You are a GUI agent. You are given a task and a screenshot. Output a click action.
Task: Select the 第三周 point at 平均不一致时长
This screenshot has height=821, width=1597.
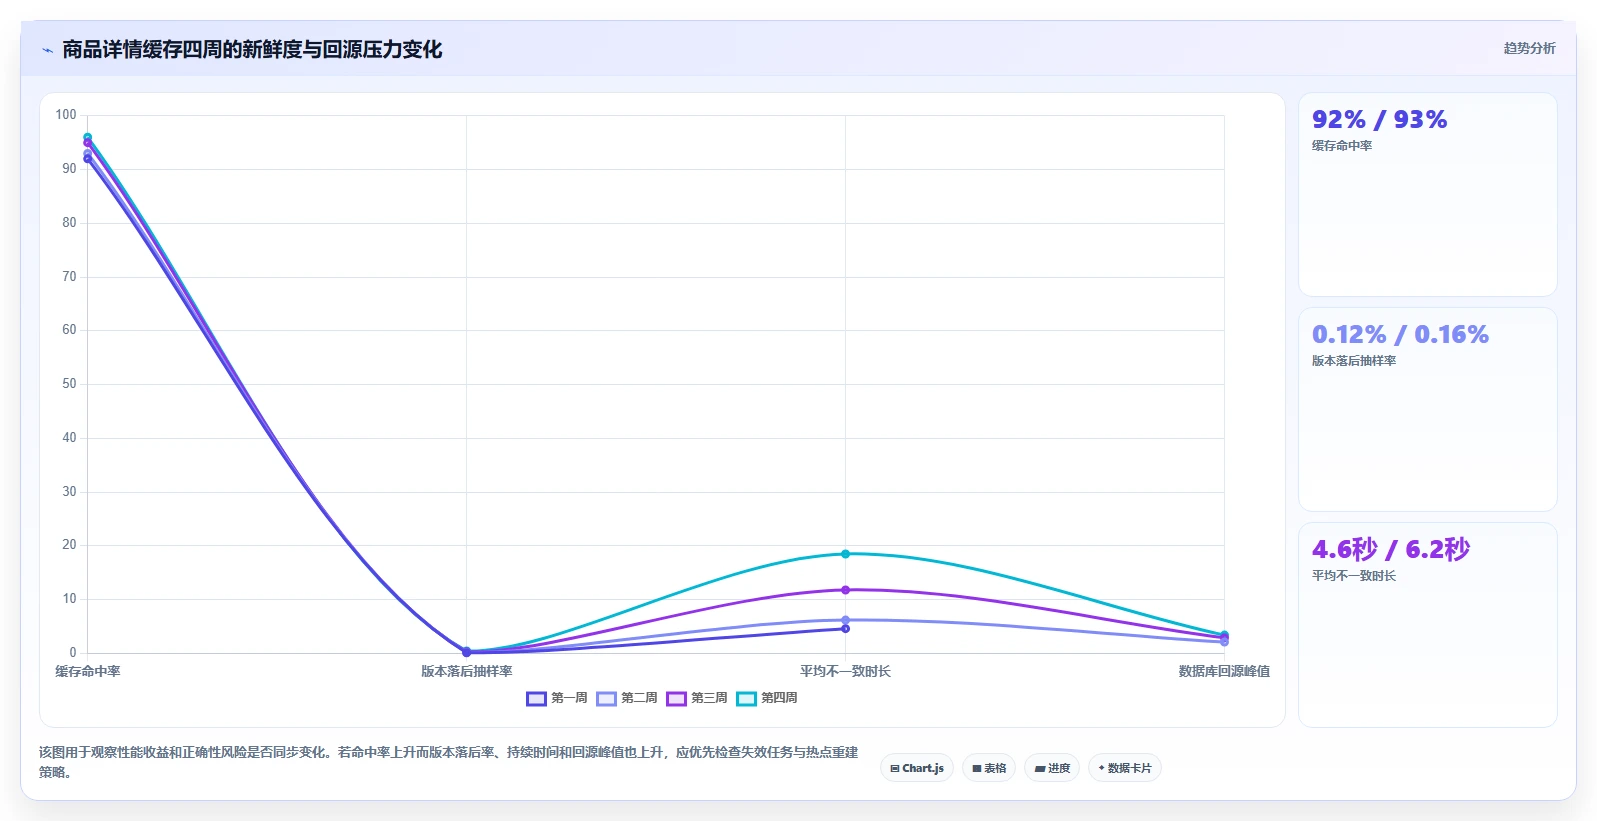point(845,590)
